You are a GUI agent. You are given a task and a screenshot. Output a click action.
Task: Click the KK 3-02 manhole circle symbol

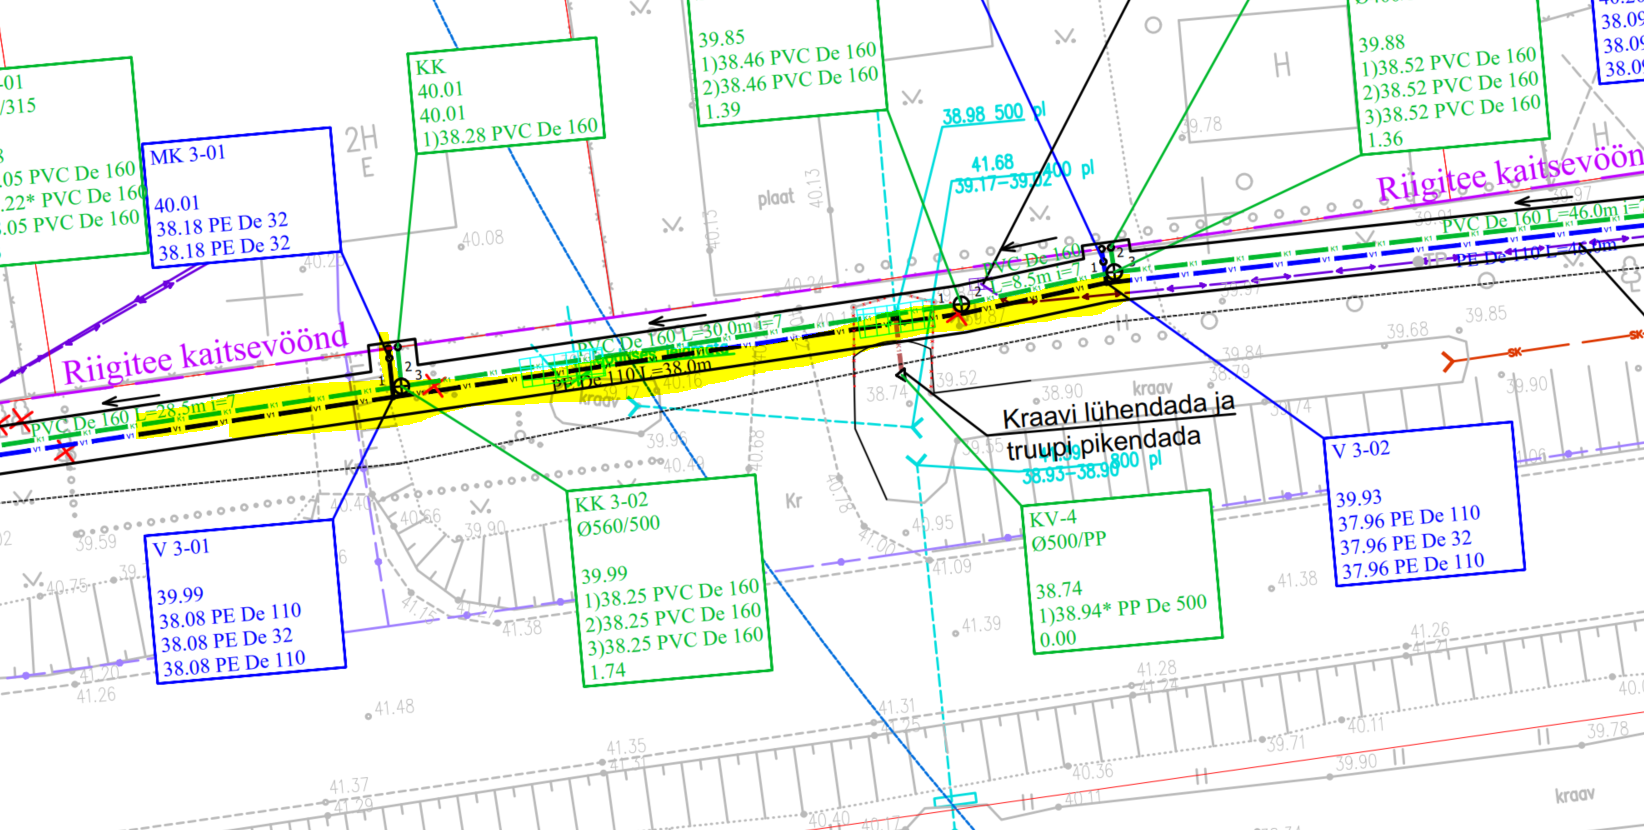401,386
